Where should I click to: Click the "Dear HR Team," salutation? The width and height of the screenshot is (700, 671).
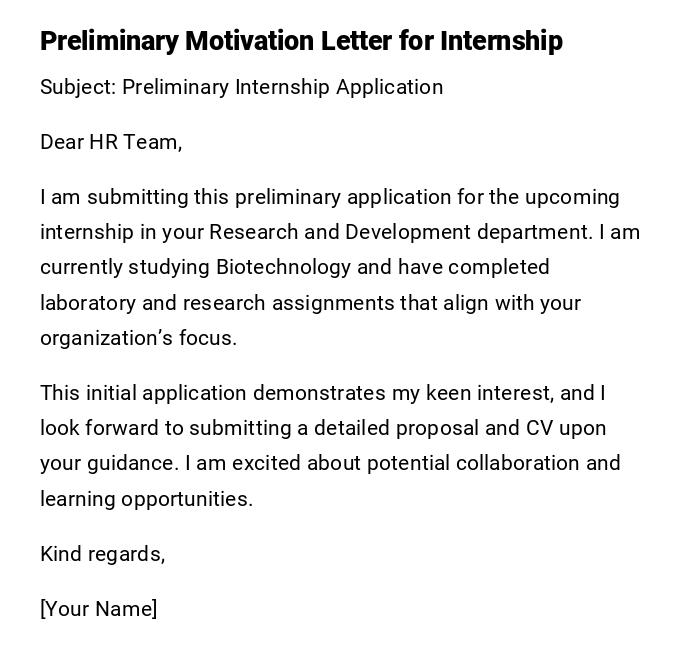(x=111, y=142)
